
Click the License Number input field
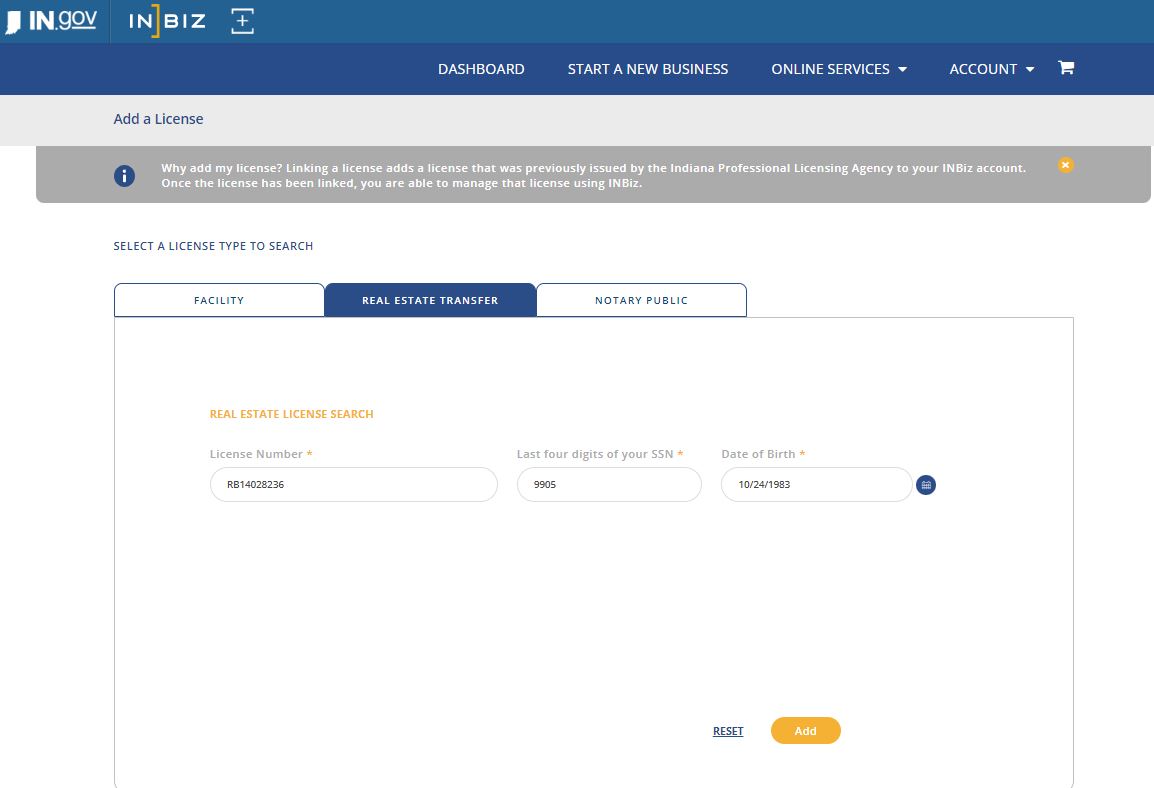[353, 485]
